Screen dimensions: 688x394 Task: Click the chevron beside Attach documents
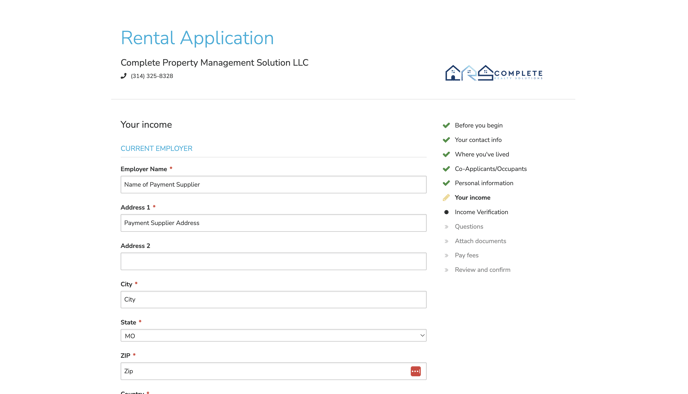coord(446,241)
